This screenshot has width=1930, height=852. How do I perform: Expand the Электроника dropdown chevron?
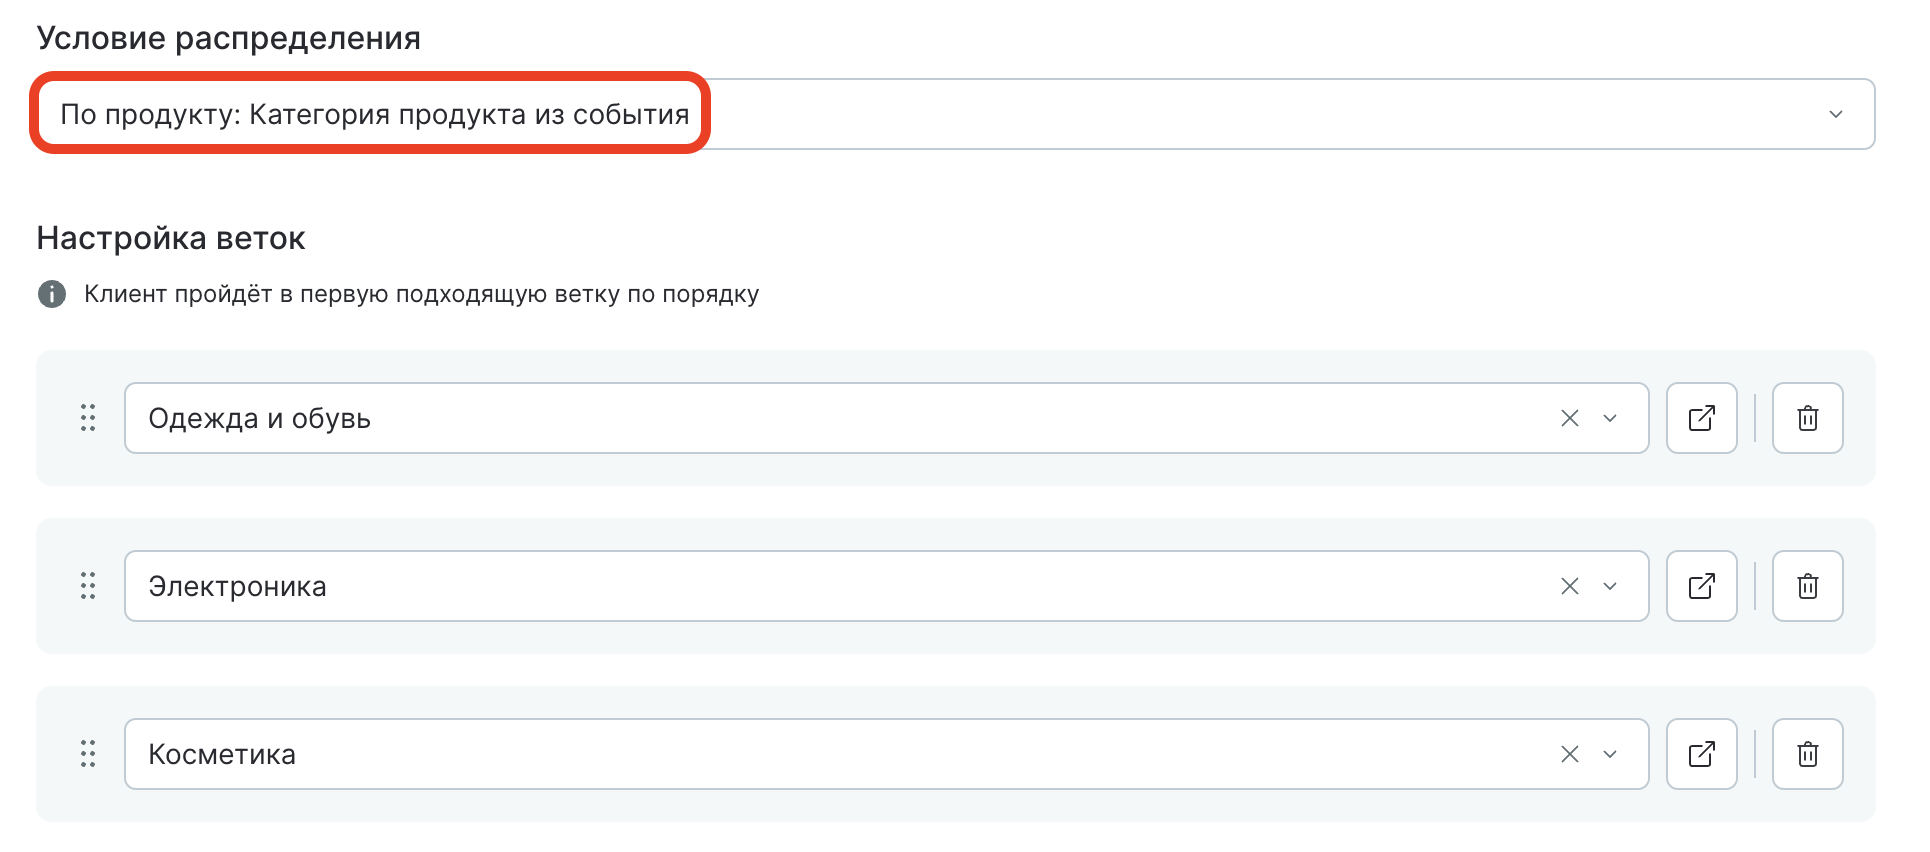point(1610,586)
